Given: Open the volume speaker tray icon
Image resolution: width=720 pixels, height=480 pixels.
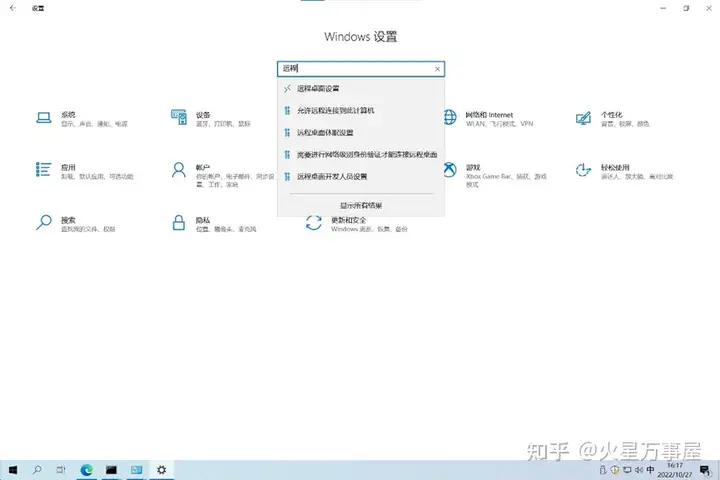Looking at the screenshot, I should click(x=639, y=470).
